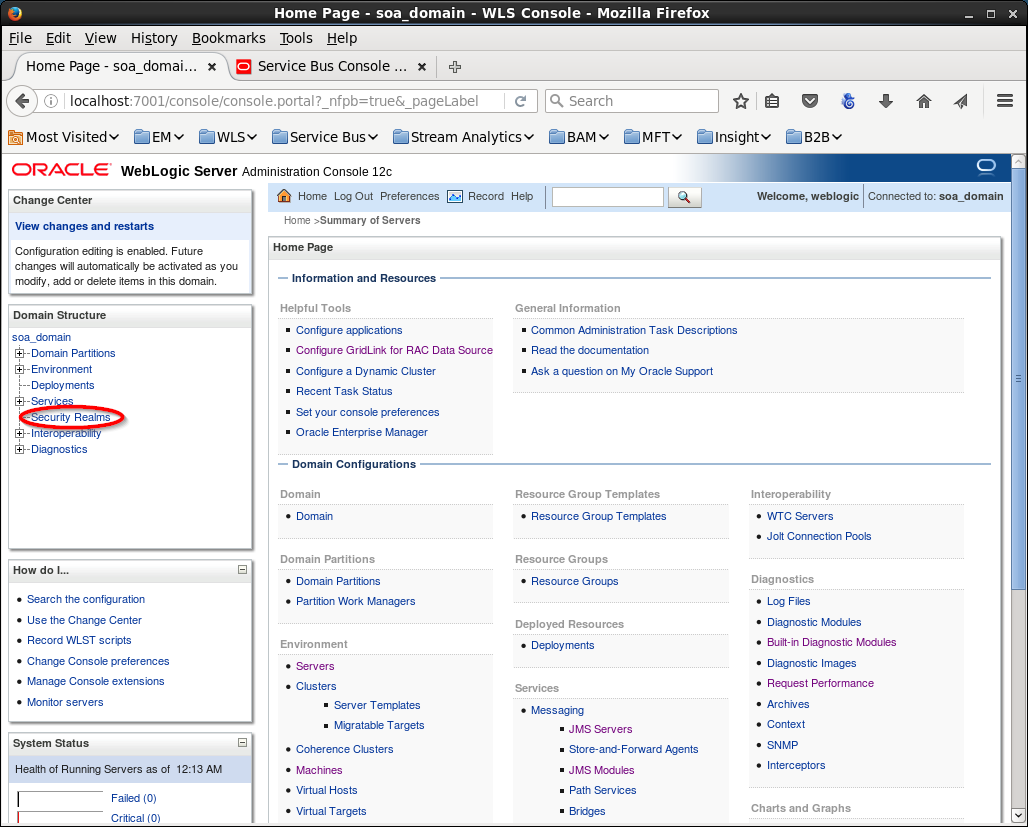Viewport: 1028px width, 827px height.
Task: Click the browser home icon
Action: pos(924,101)
